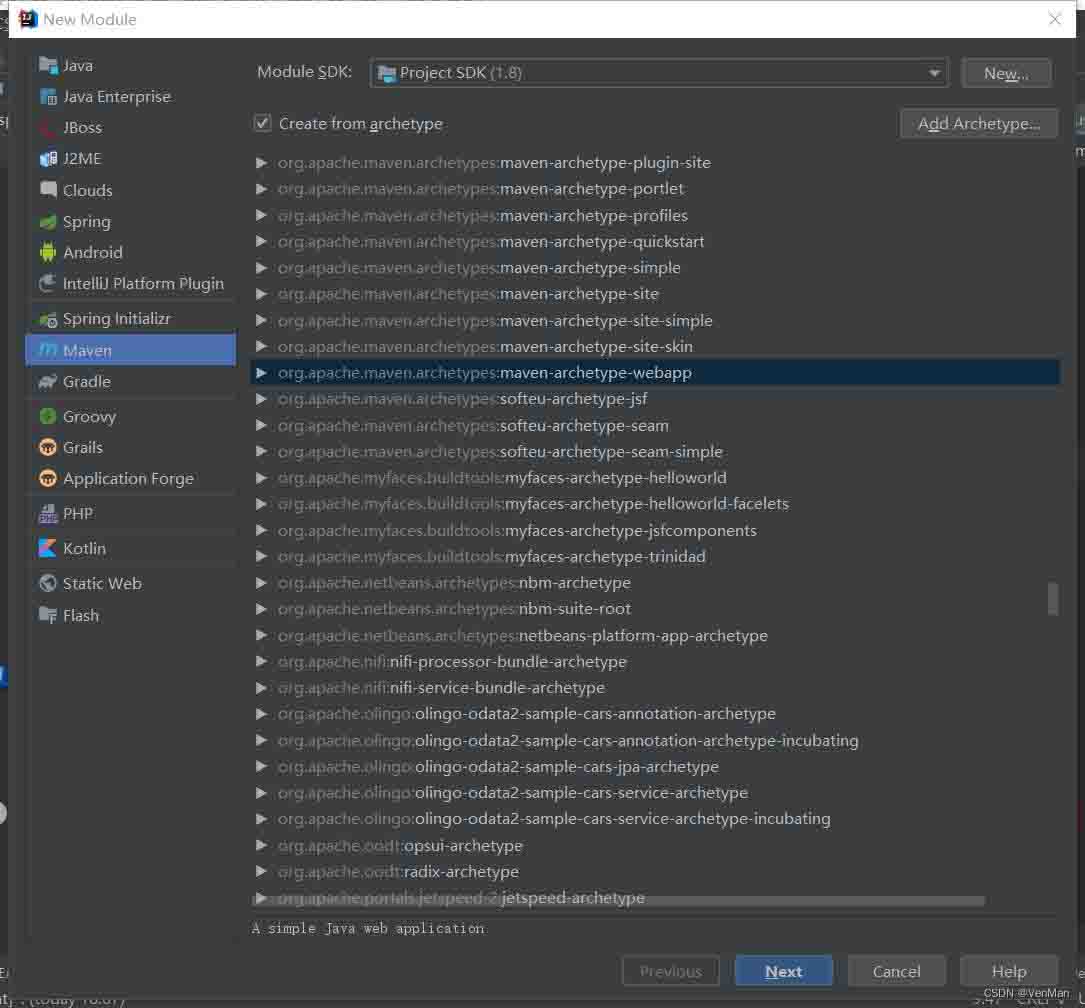Select Kotlin module type
This screenshot has height=1008, width=1085.
131,549
